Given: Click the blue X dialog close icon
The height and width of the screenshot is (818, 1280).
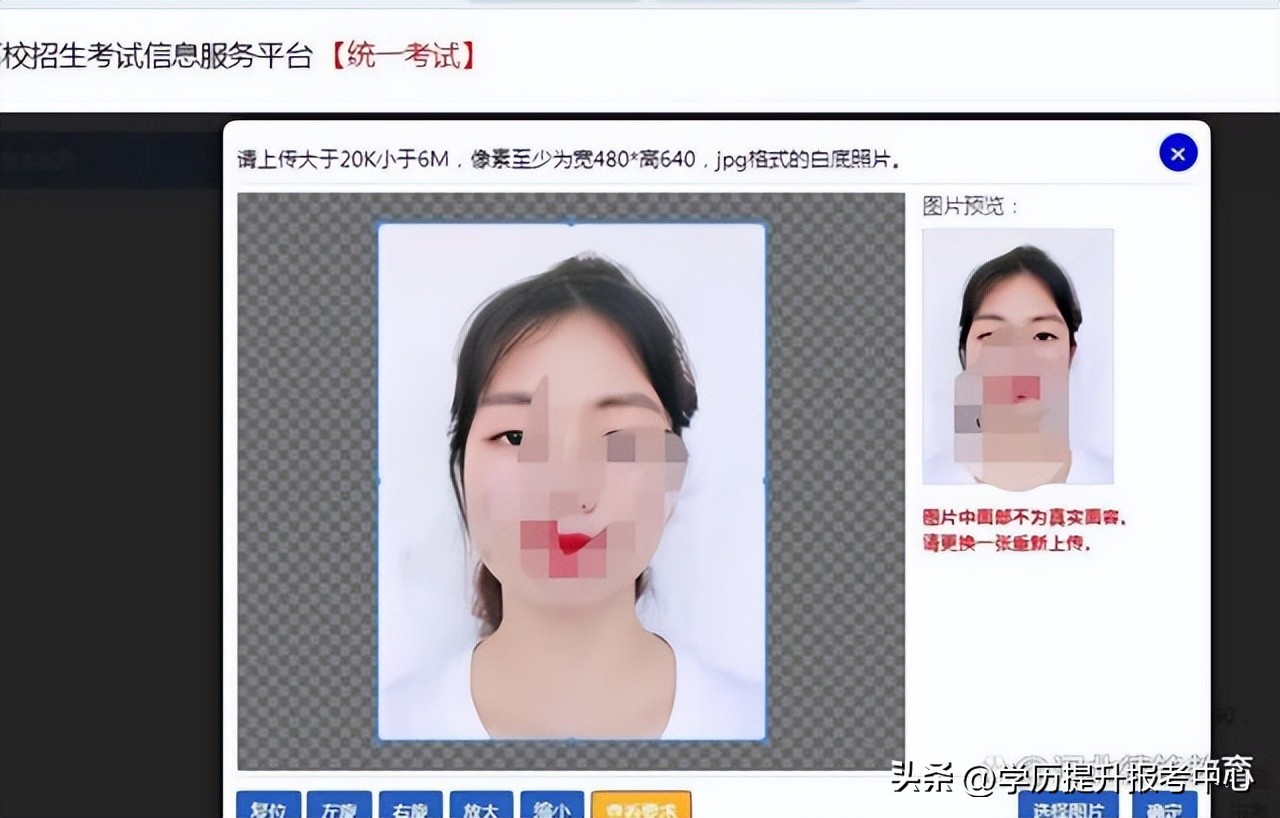Looking at the screenshot, I should 1177,152.
